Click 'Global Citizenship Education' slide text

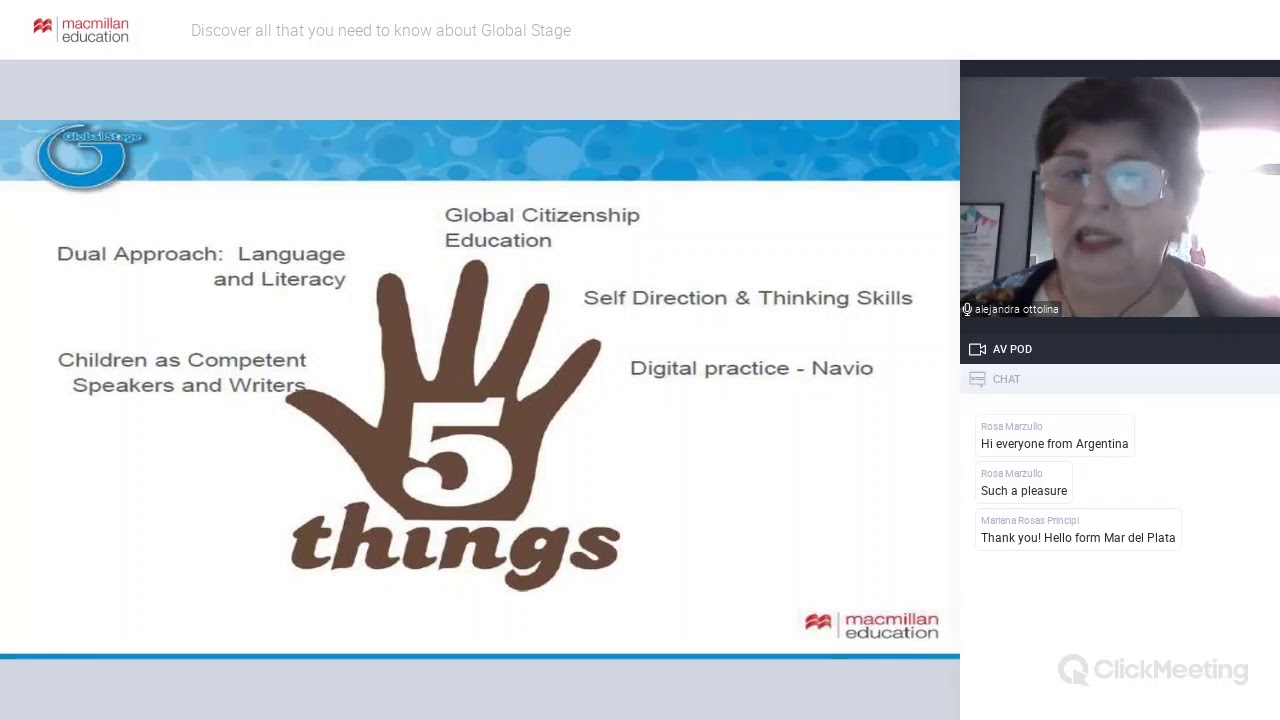[542, 227]
